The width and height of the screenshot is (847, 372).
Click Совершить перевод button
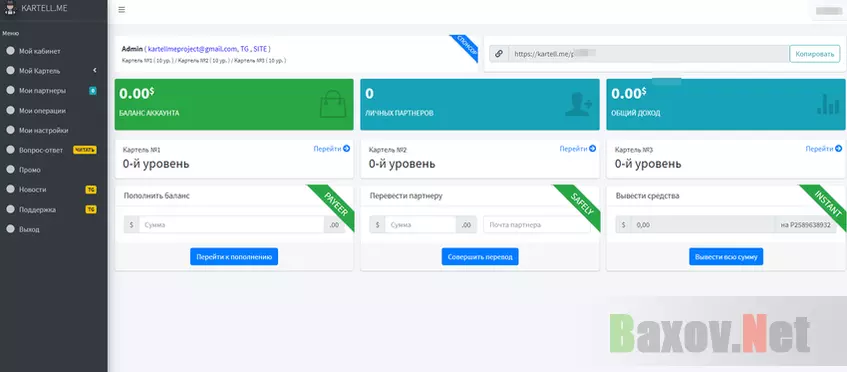(480, 257)
